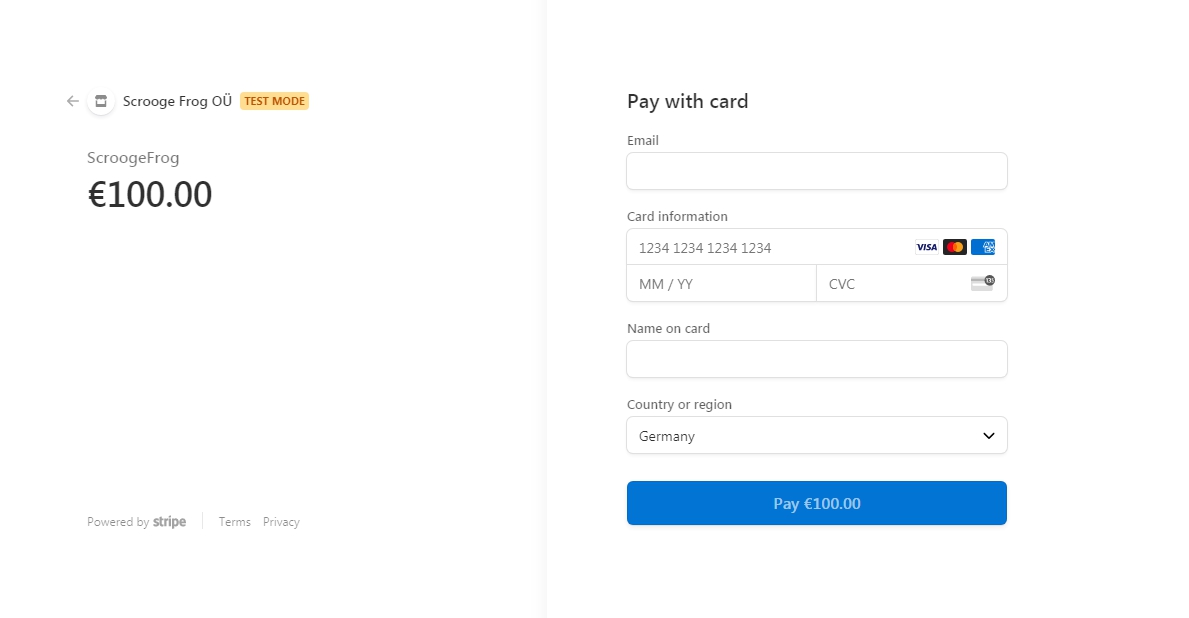Click the Scrooge Frog OÜ merchant name

point(177,101)
